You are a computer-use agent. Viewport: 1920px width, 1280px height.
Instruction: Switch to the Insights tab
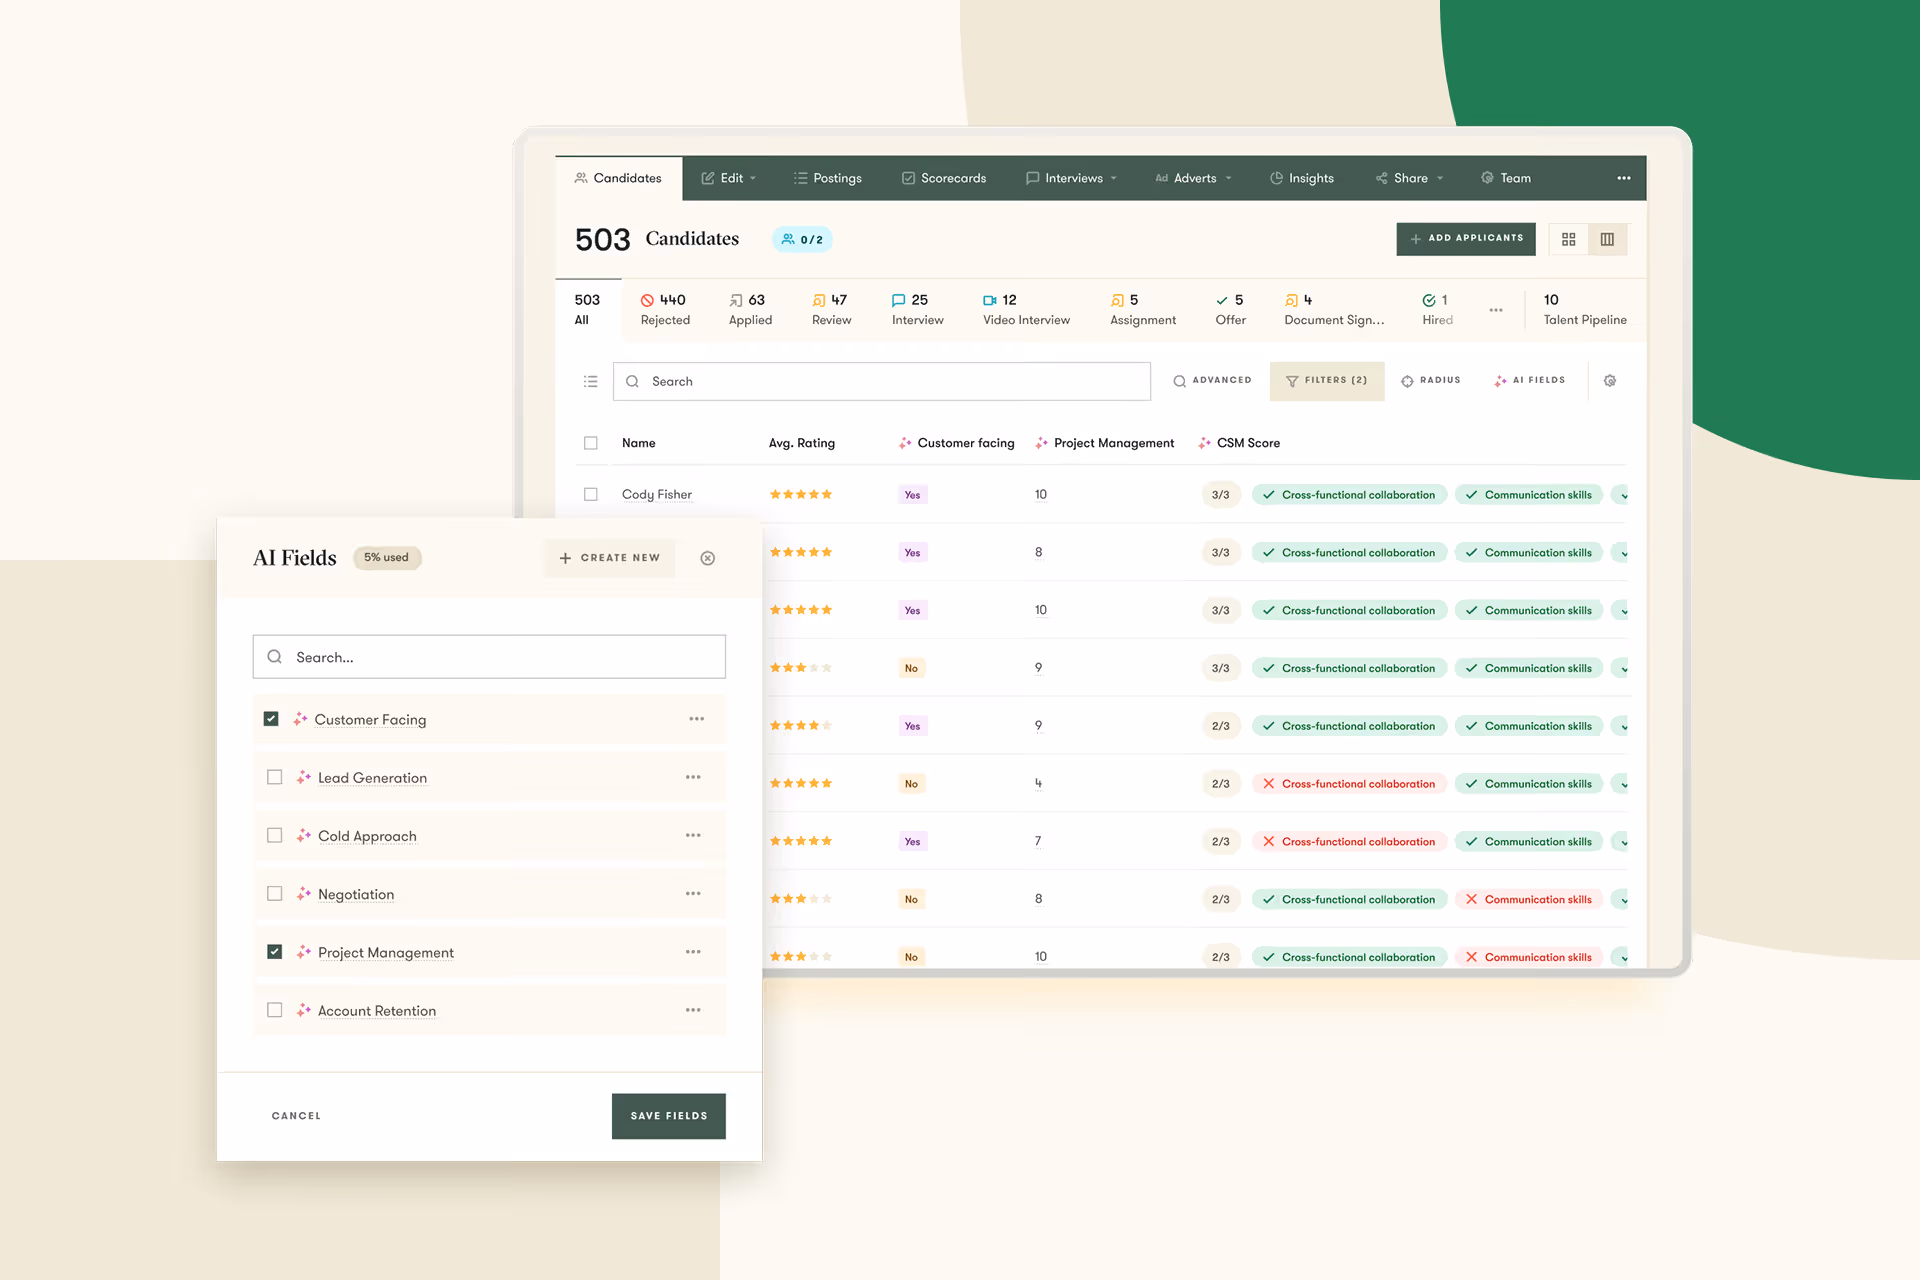(1302, 178)
